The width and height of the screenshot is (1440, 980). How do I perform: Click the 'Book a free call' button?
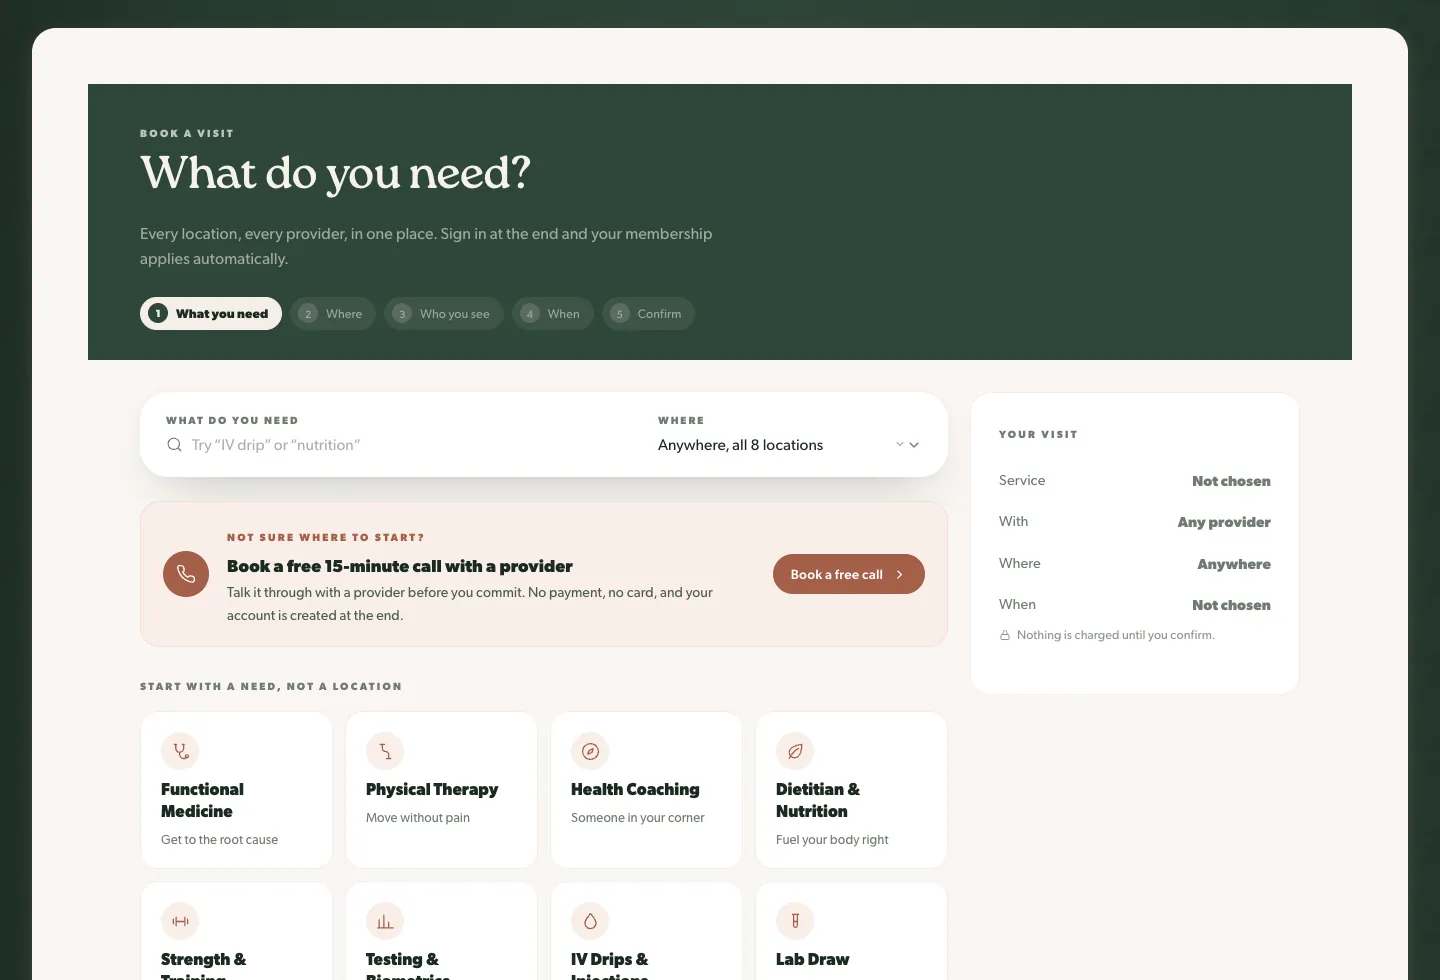point(849,574)
